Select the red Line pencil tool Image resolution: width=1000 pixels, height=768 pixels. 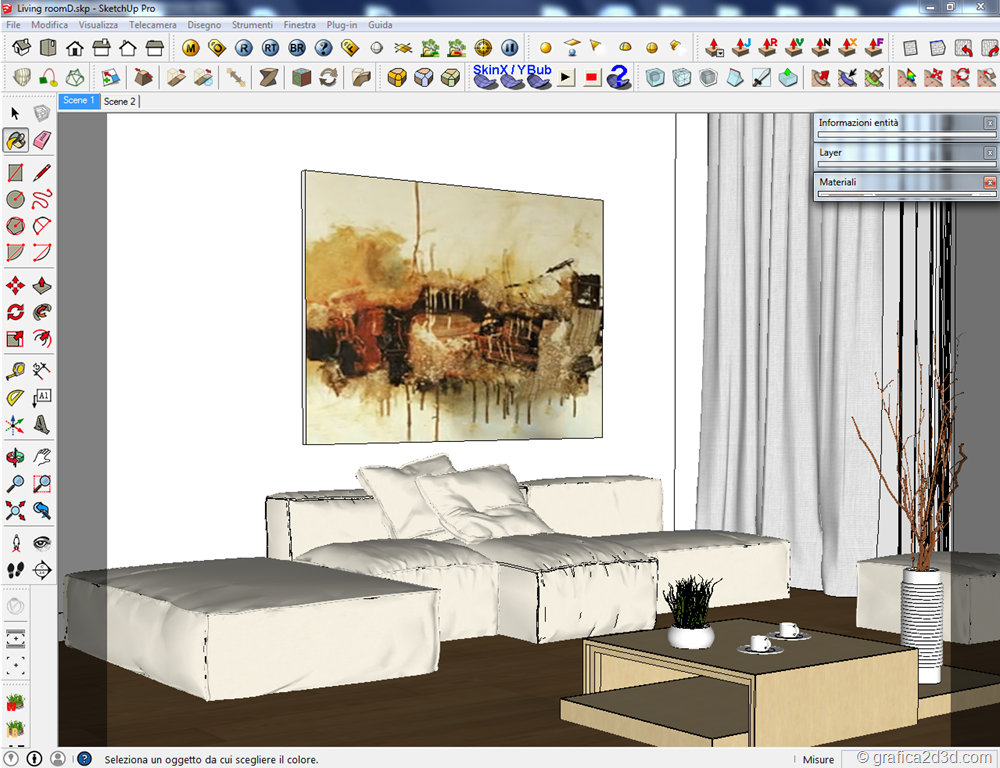tap(42, 173)
